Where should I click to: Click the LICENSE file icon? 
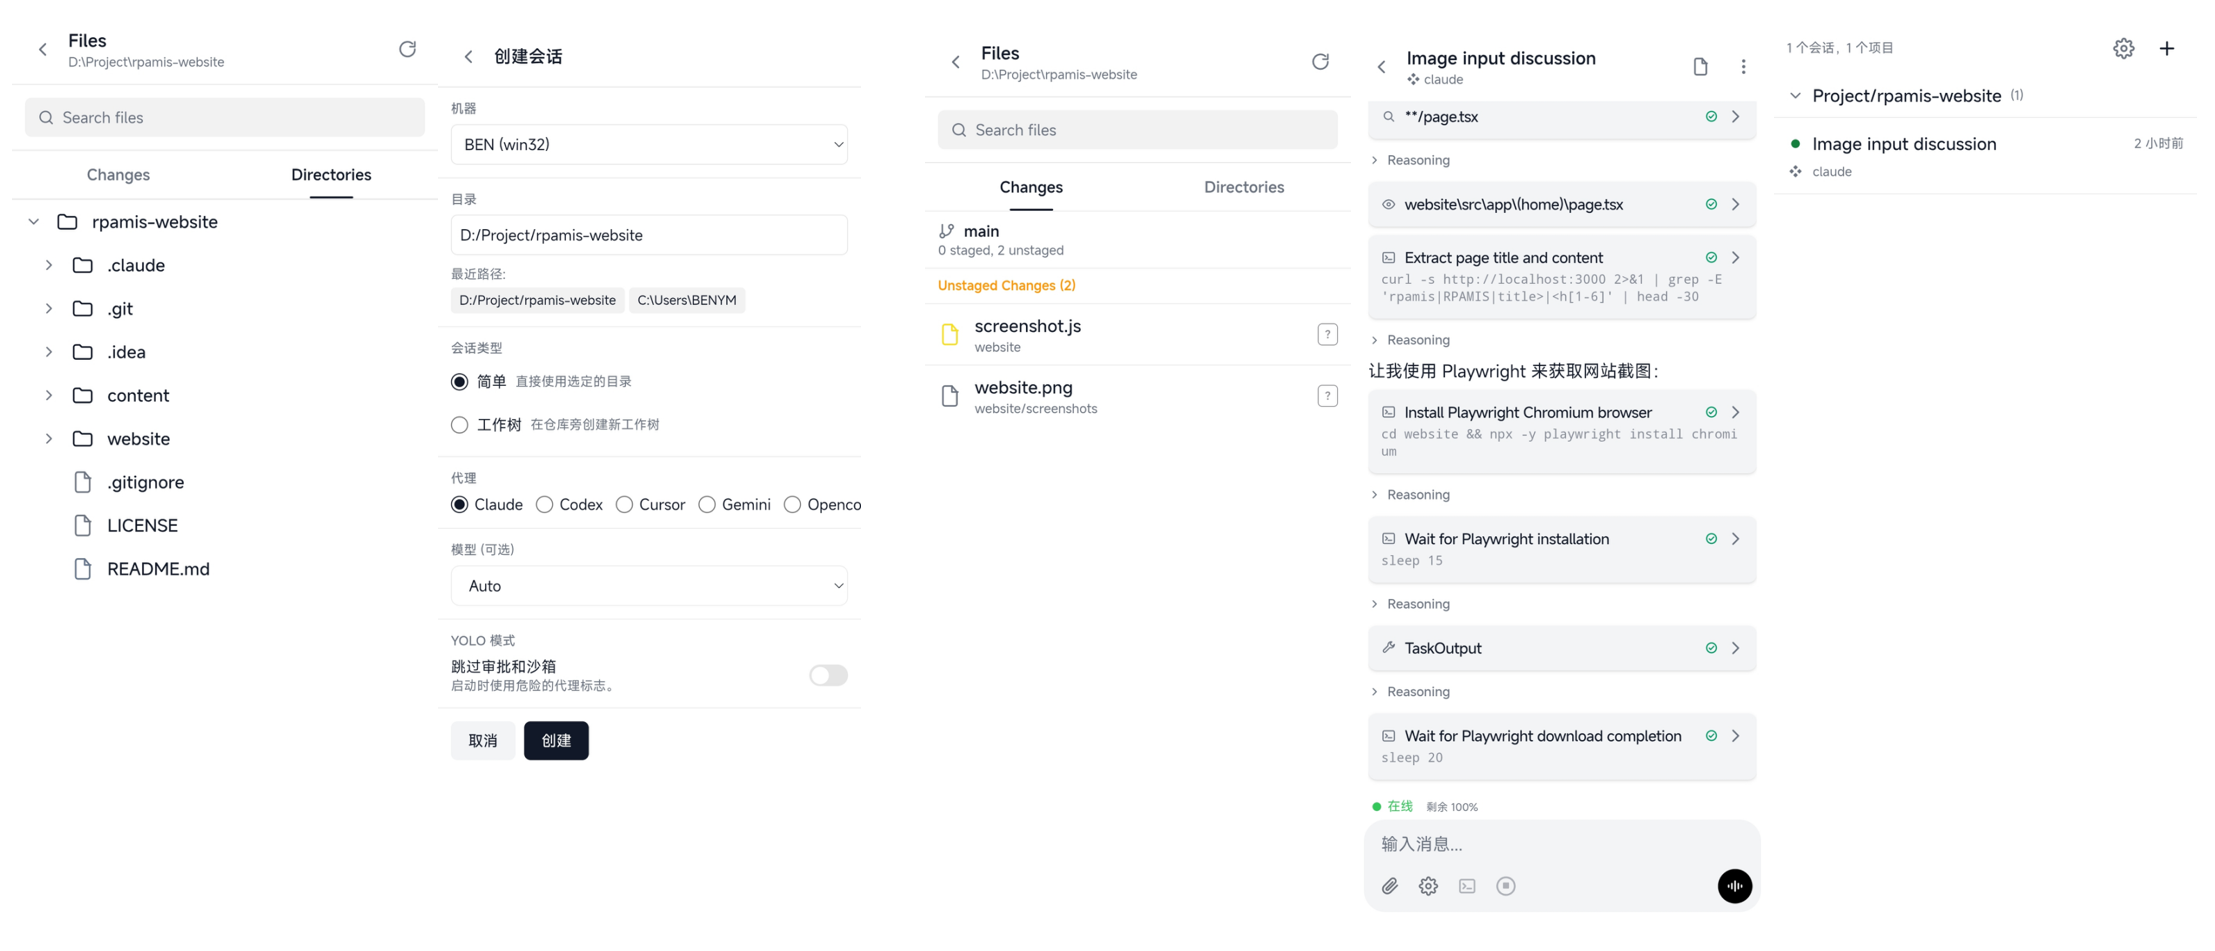(83, 525)
